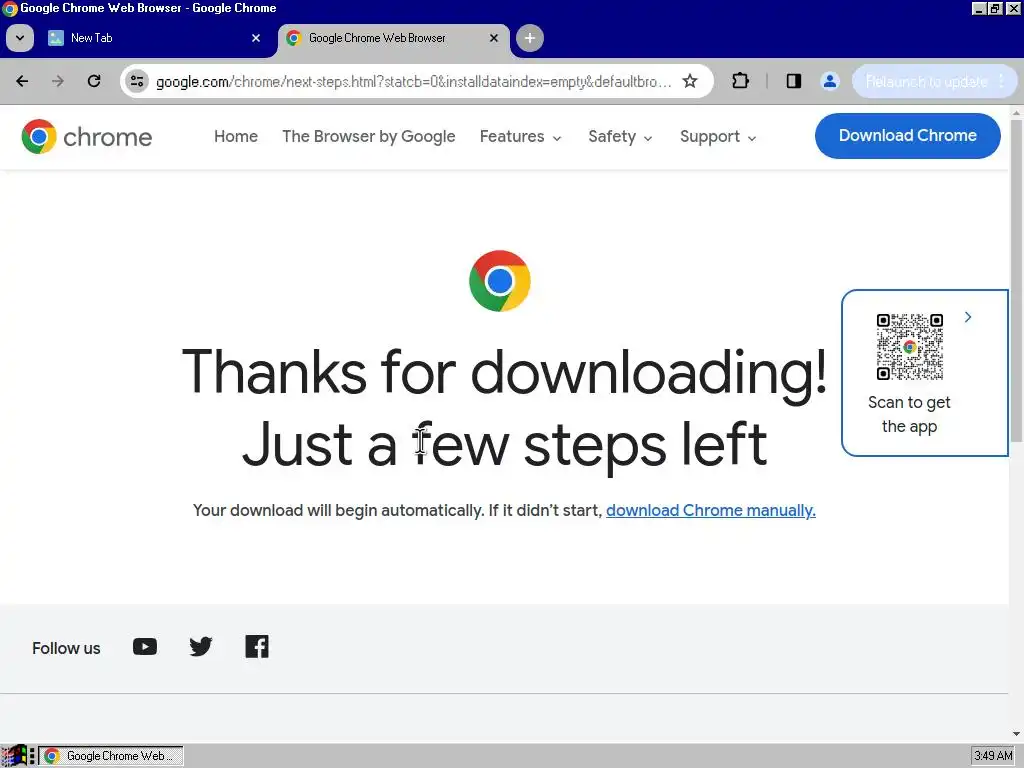Expand the Safety menu
This screenshot has height=768, width=1024.
620,136
